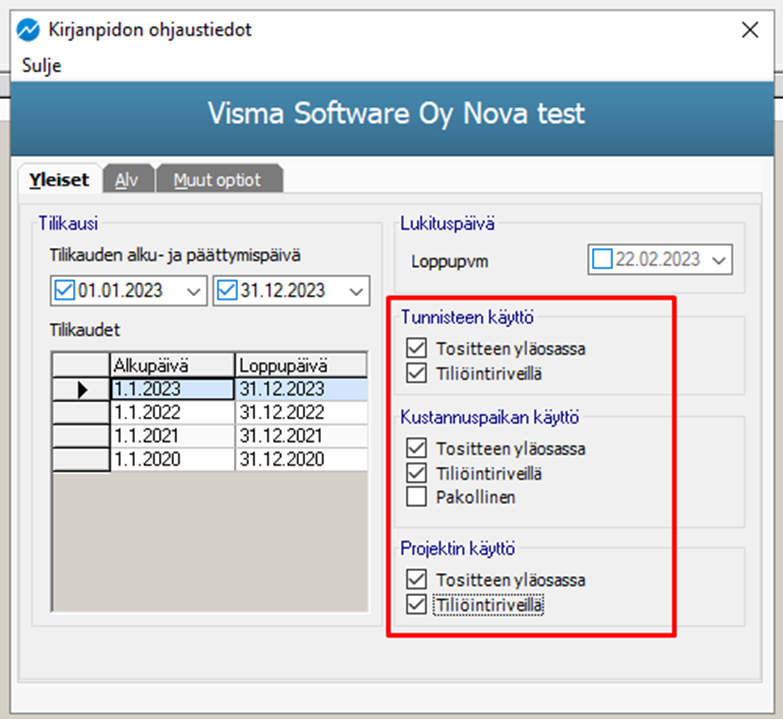Click the Alkupäivä column header

coord(172,365)
